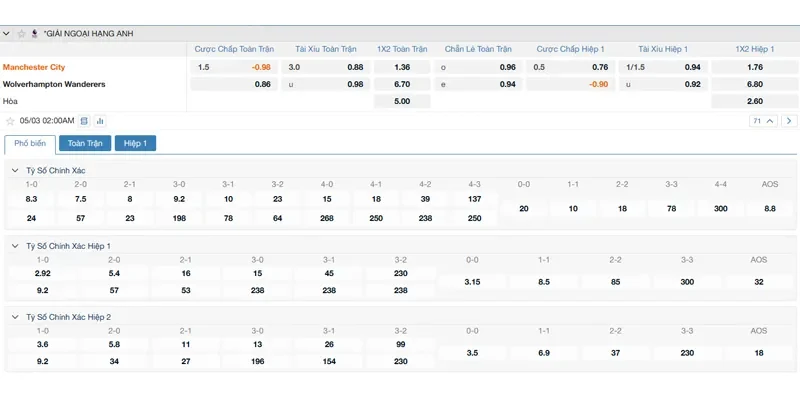
Task: Collapse the Tỷ Số Chính Xác Hiệp 1 section
Action: point(14,245)
